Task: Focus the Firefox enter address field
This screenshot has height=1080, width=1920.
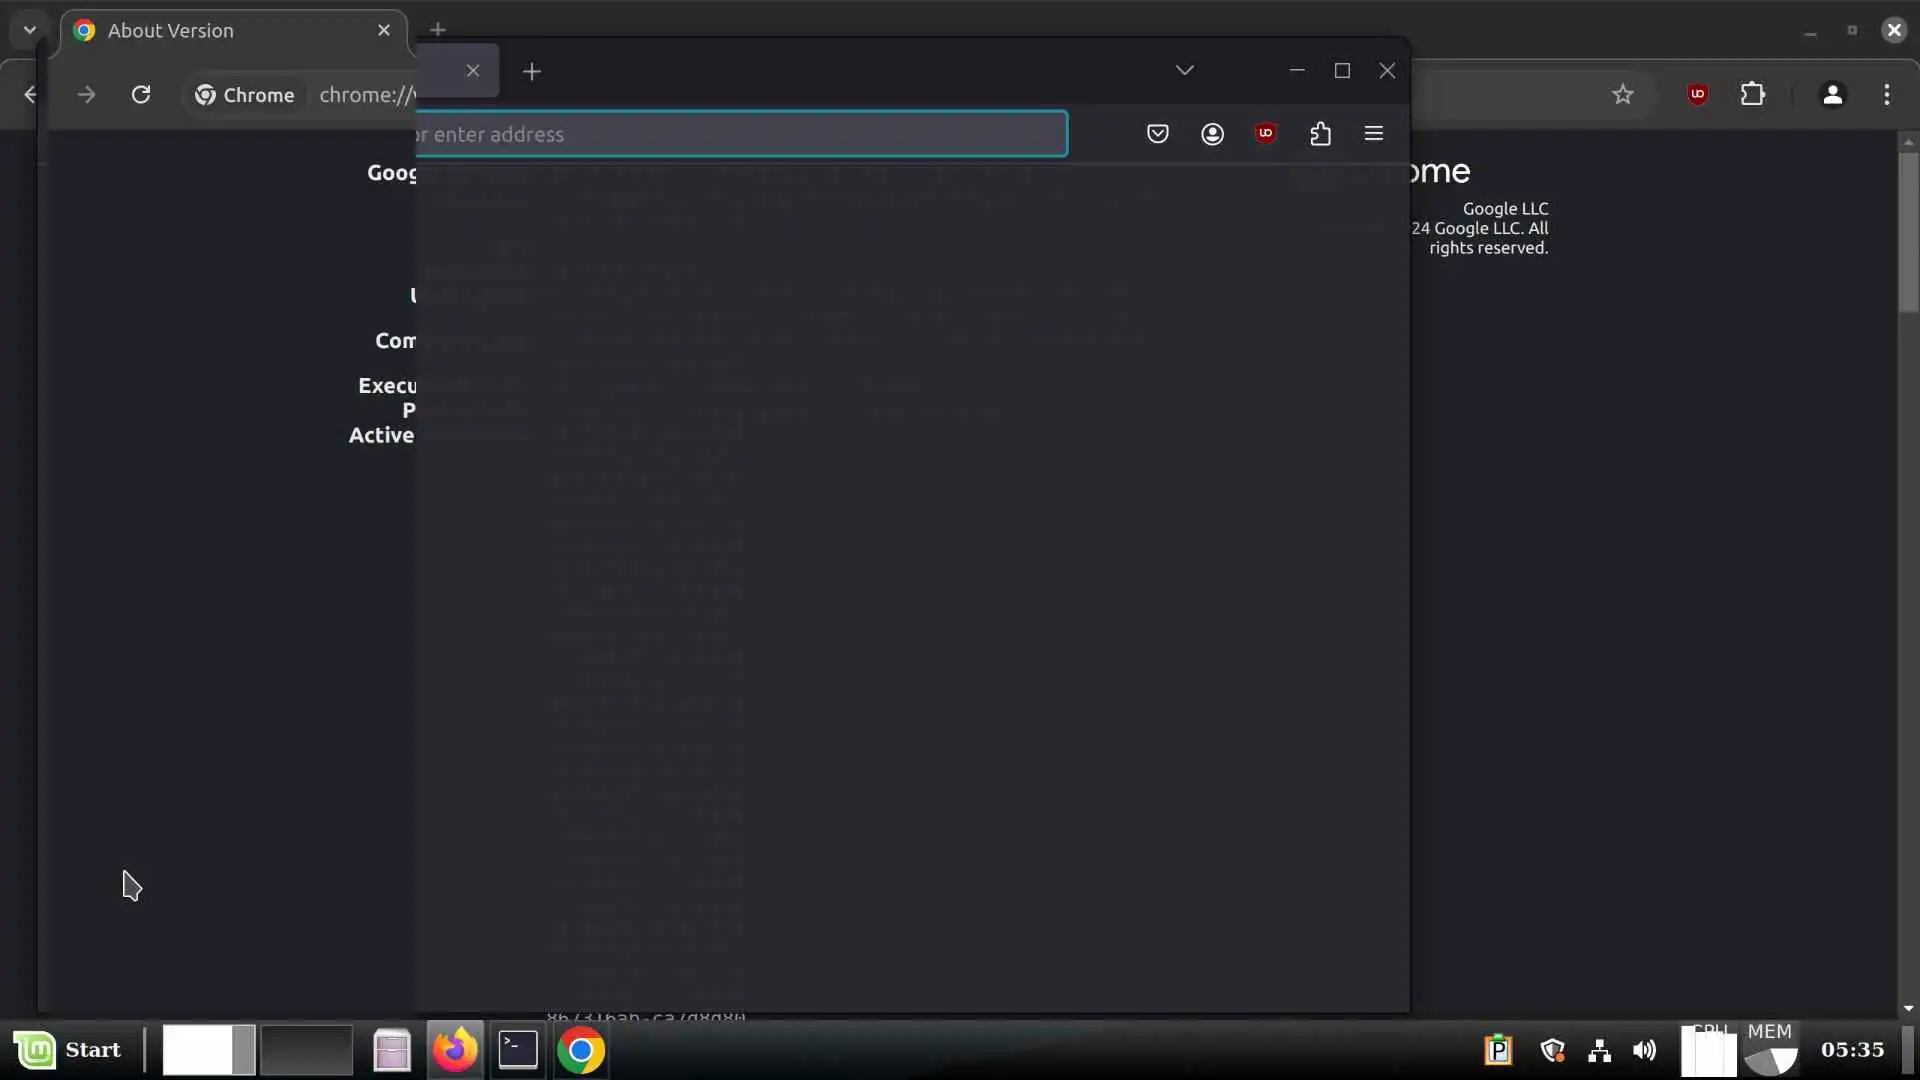Action: 740,135
